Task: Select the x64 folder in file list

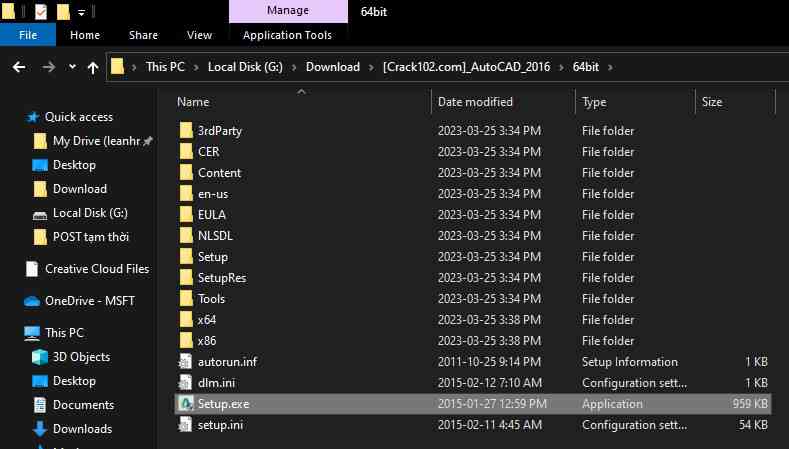Action: click(x=206, y=320)
